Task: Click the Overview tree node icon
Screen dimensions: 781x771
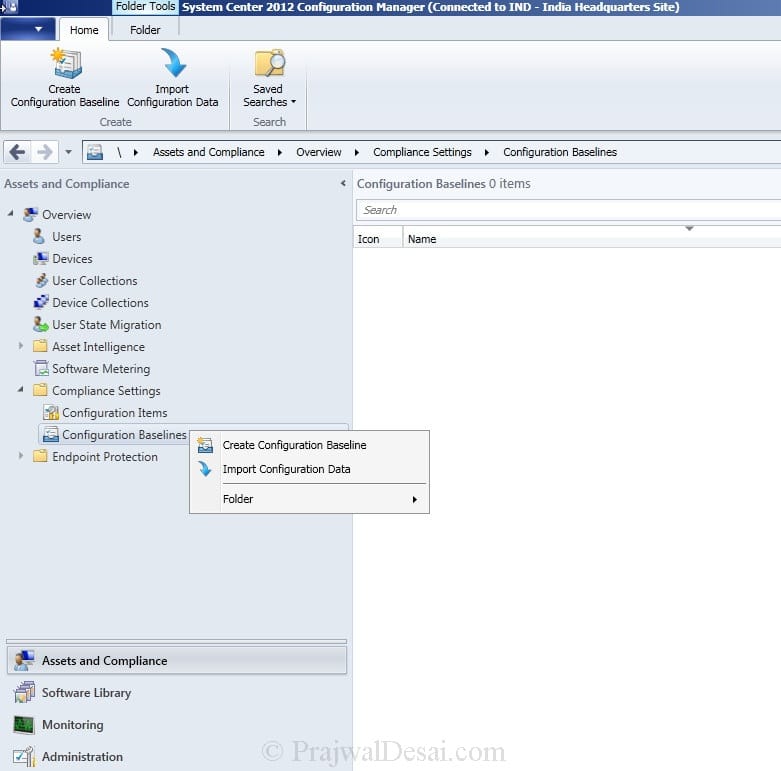Action: 30,215
